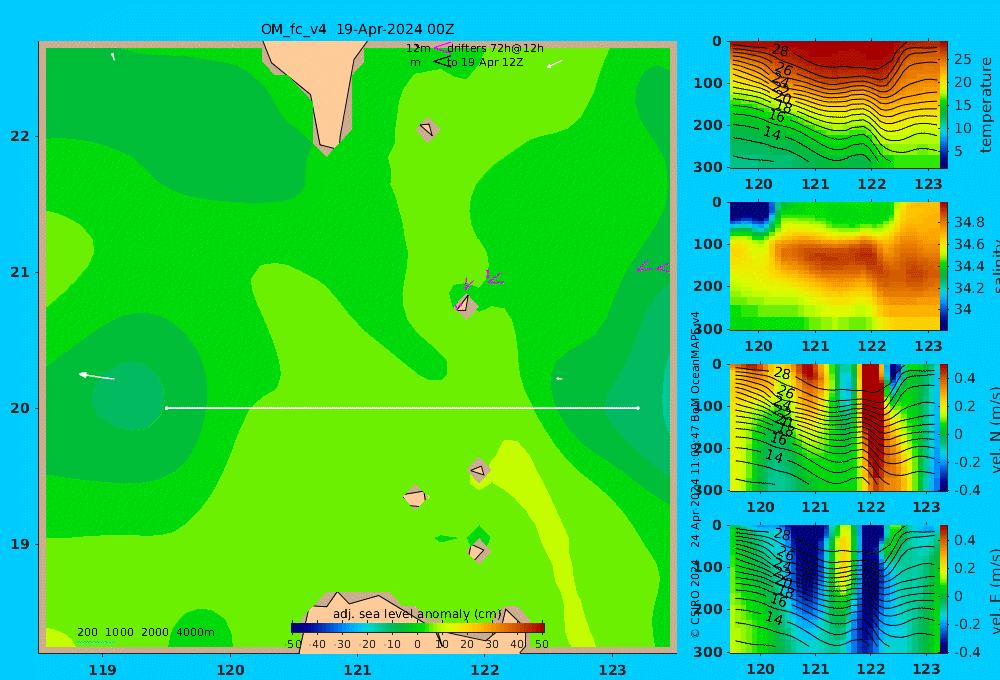This screenshot has width=1000, height=680.
Task: Click main map longitude tick label 119
Action: point(102,670)
